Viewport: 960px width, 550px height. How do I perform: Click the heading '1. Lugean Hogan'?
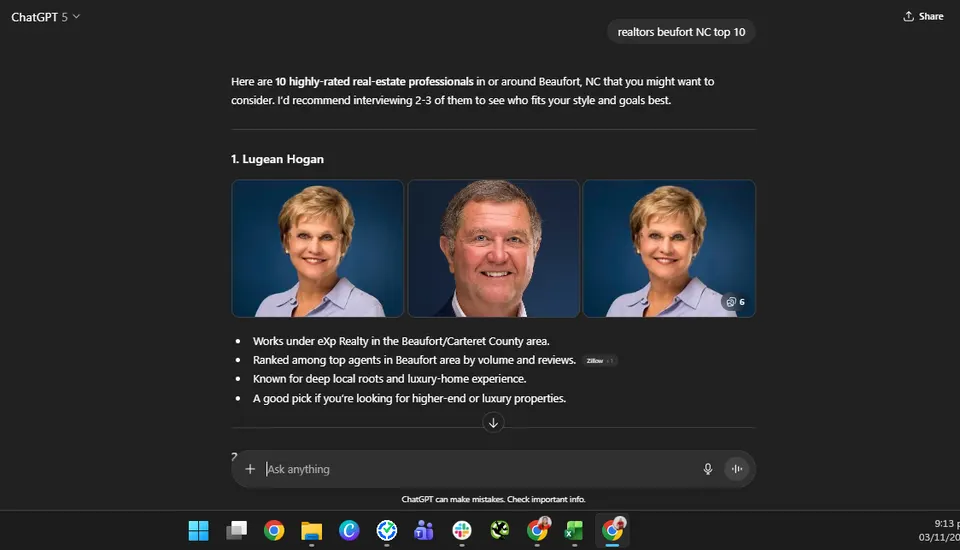(277, 159)
